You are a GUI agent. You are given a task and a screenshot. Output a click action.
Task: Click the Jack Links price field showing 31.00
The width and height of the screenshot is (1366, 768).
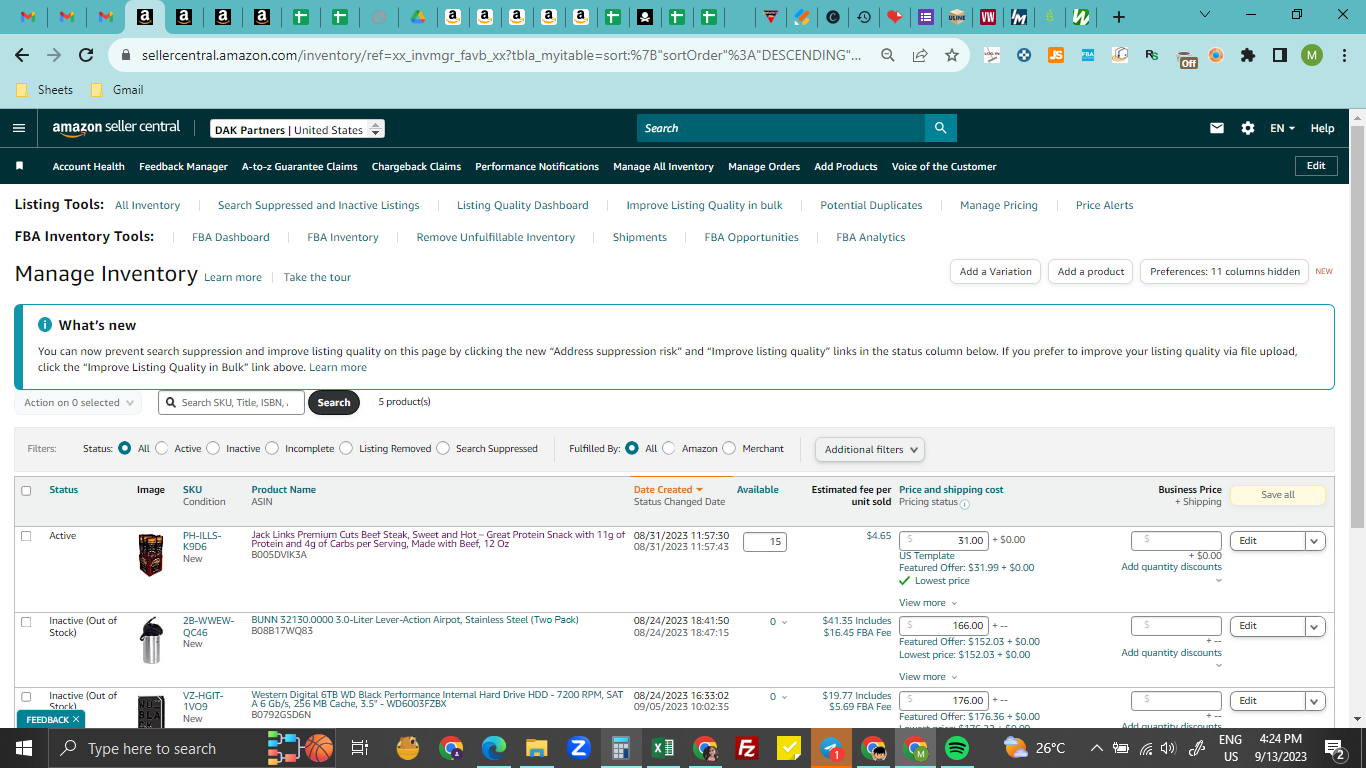(x=944, y=541)
